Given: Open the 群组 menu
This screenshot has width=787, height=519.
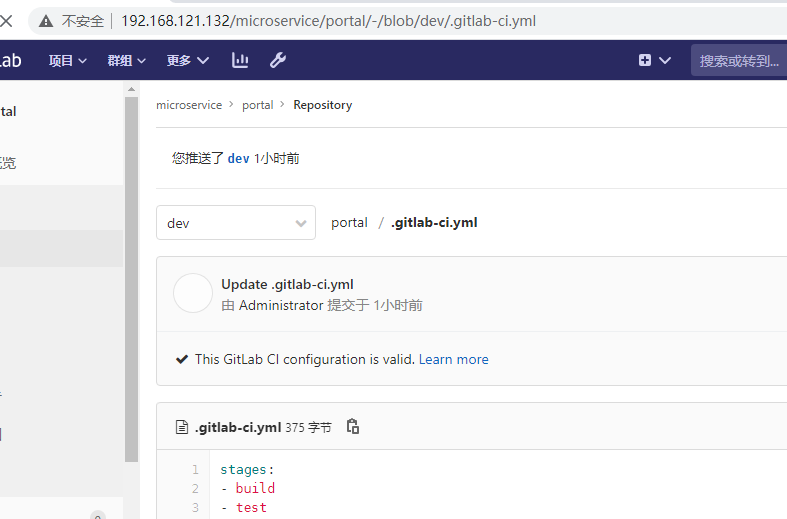Looking at the screenshot, I should [x=126, y=61].
